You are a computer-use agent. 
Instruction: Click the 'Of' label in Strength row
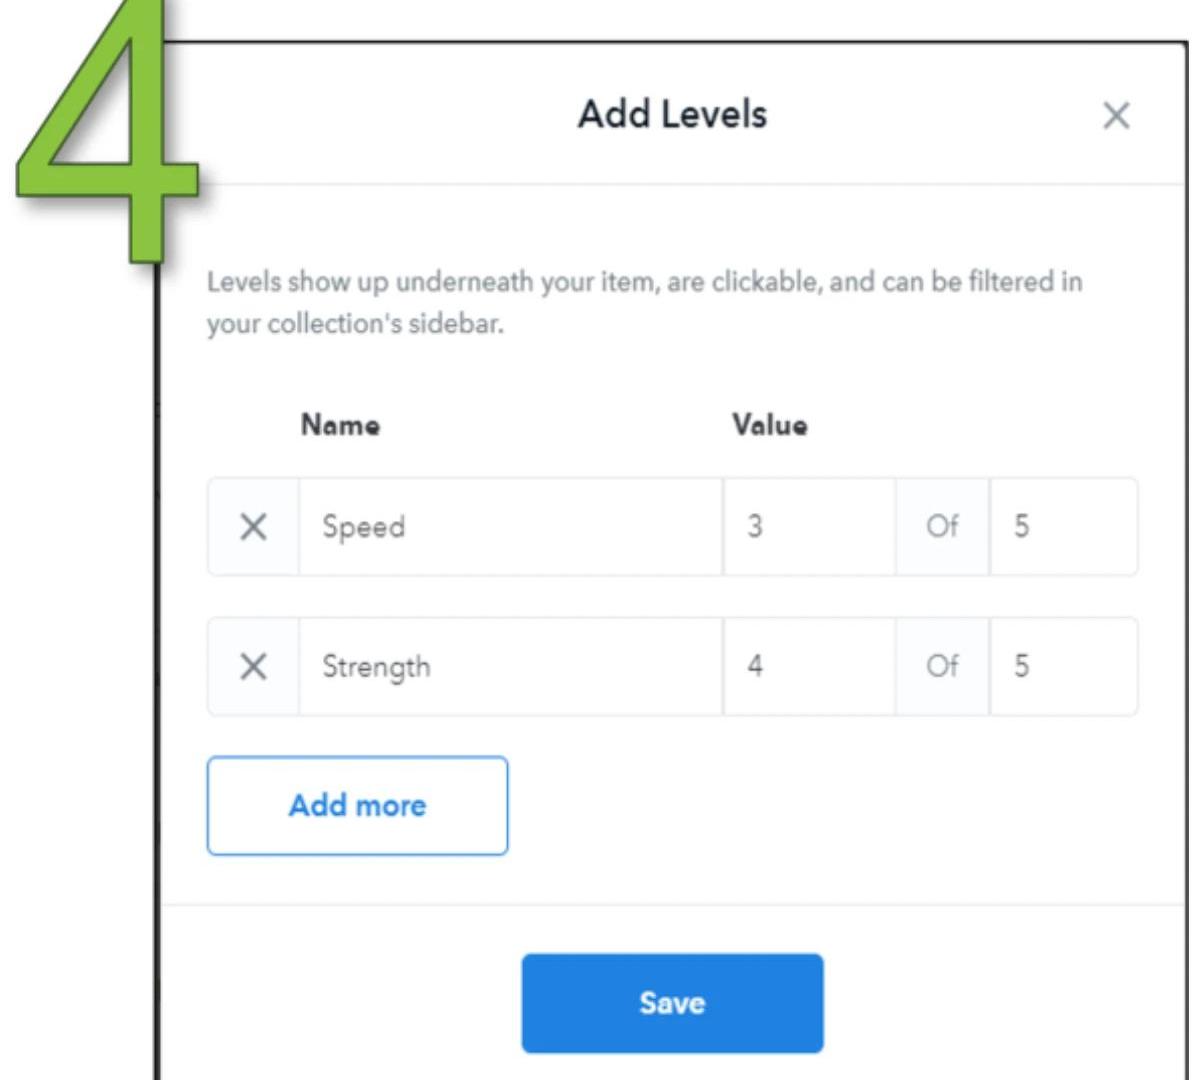(x=942, y=666)
